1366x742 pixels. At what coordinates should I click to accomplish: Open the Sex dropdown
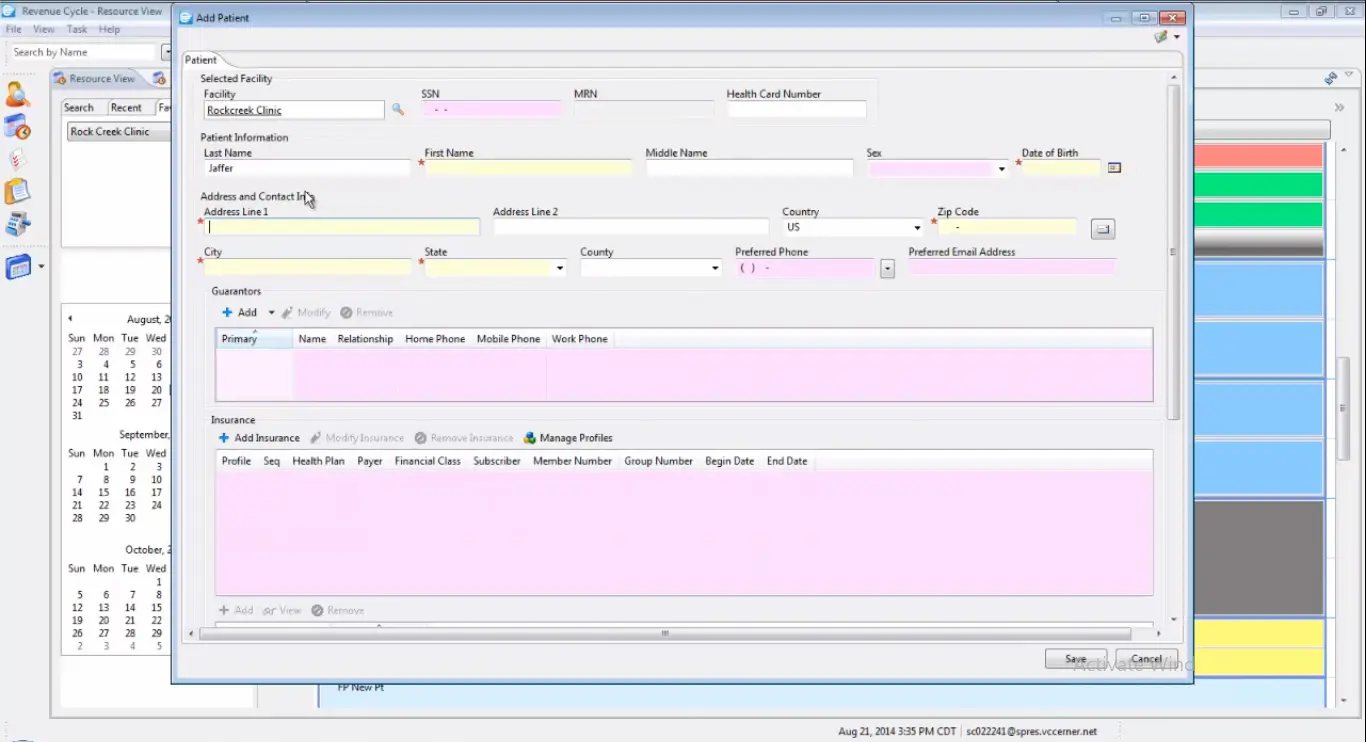coord(1002,169)
